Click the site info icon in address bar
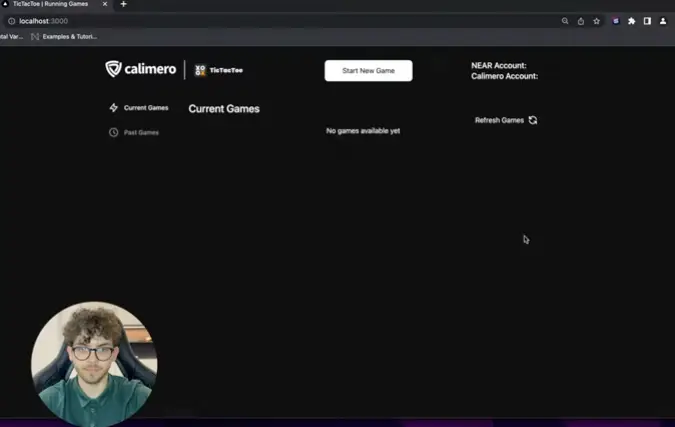 pyautogui.click(x=12, y=21)
